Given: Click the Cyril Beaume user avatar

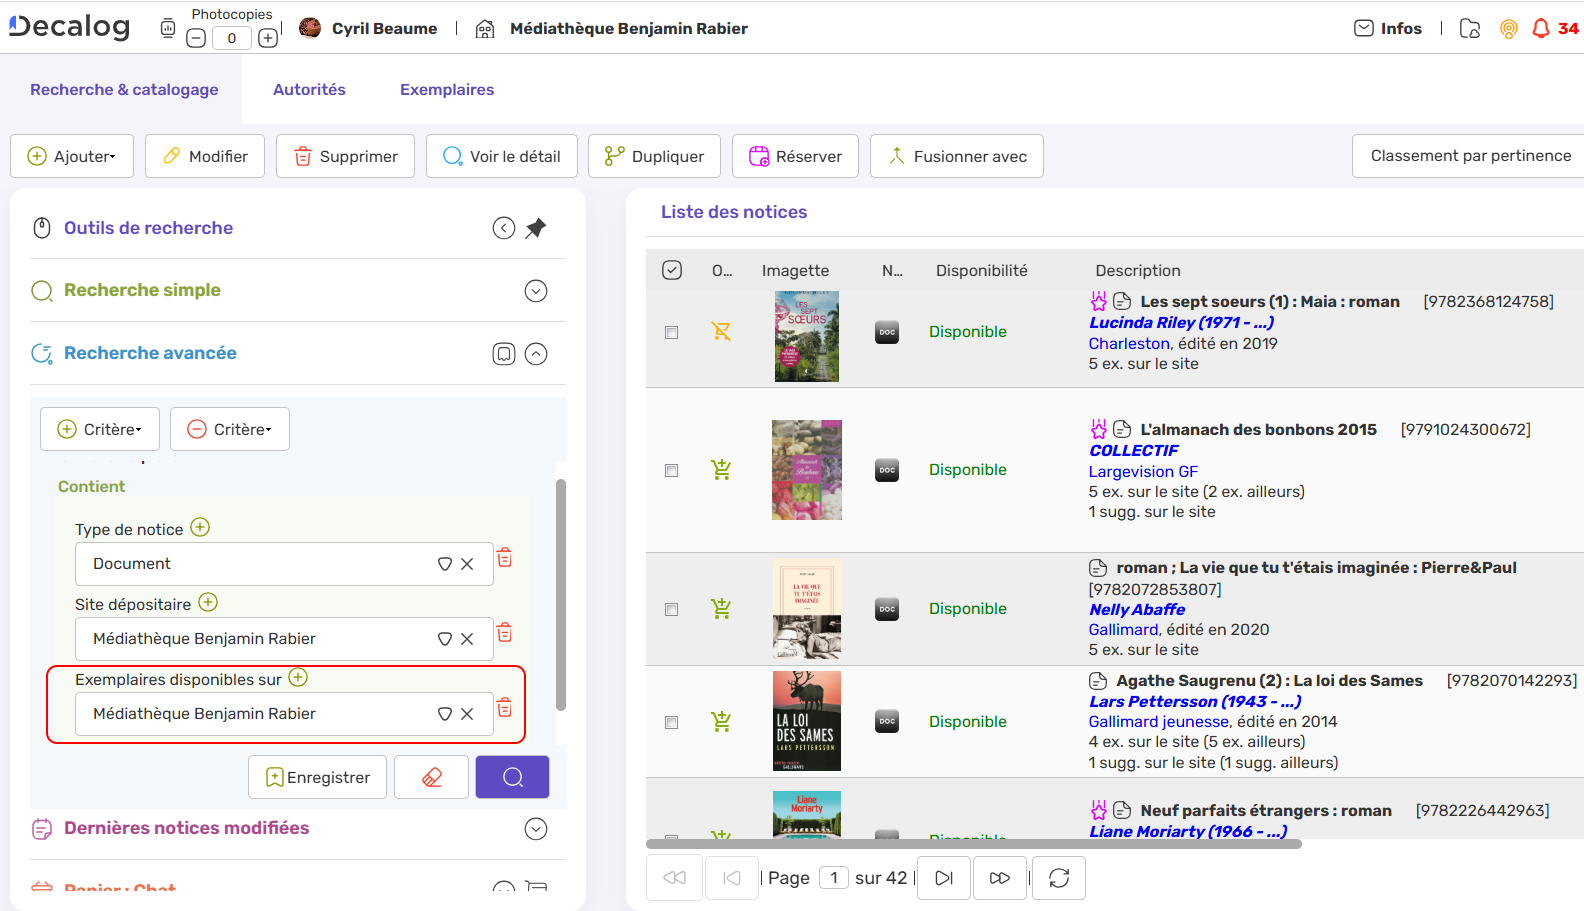Looking at the screenshot, I should (311, 28).
